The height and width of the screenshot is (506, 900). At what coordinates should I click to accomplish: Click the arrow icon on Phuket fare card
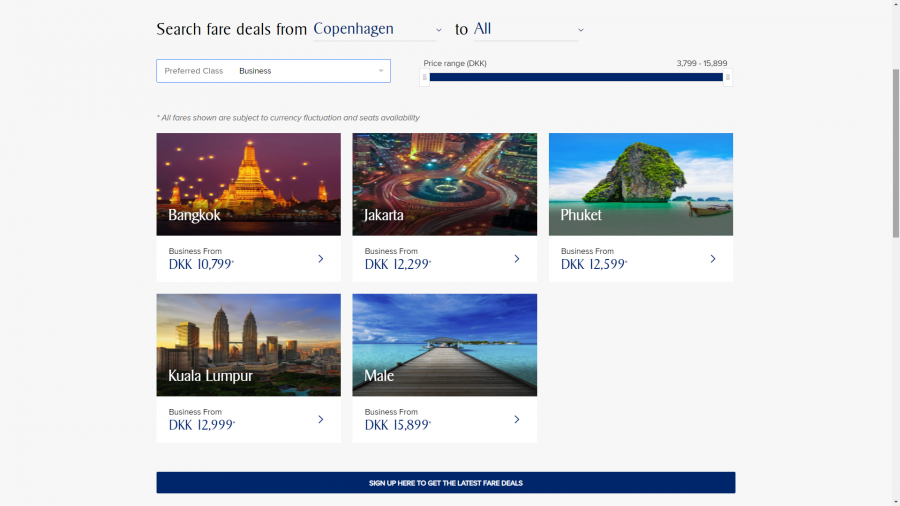713,259
